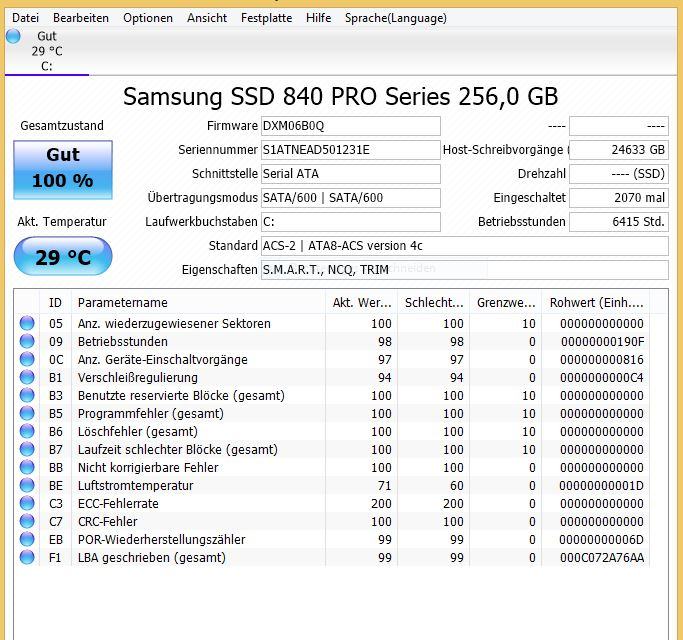Click the Laufwerkbuchstaben field C:
Image resolution: width=683 pixels, height=640 pixels.
(x=351, y=222)
